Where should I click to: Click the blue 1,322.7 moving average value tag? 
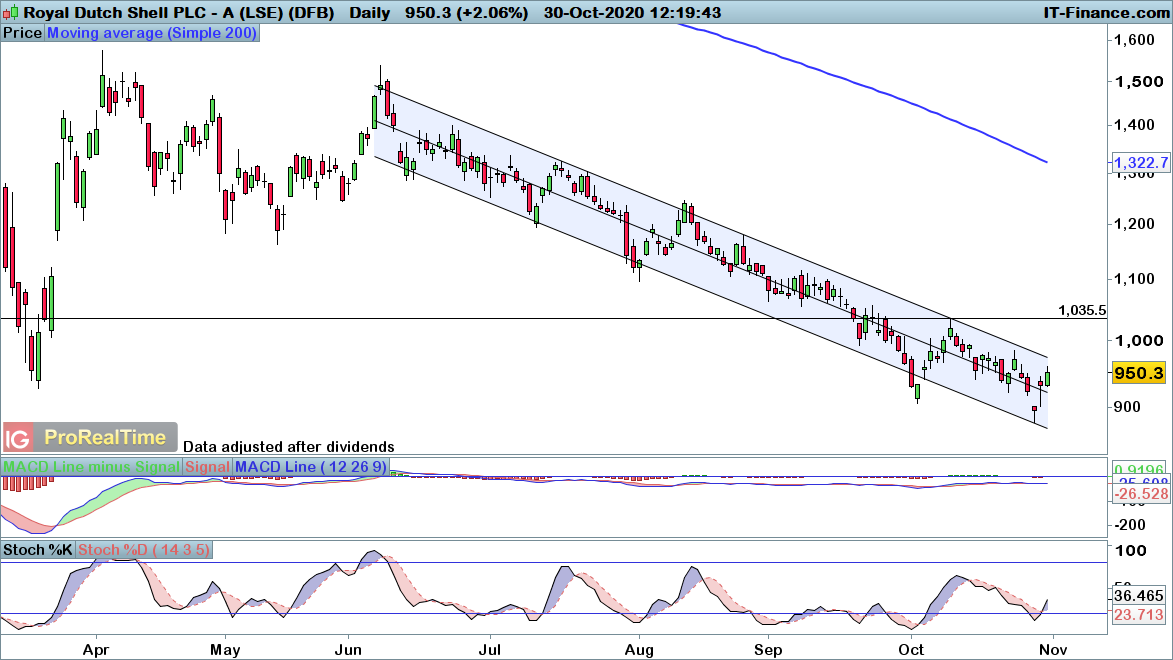(x=1140, y=163)
